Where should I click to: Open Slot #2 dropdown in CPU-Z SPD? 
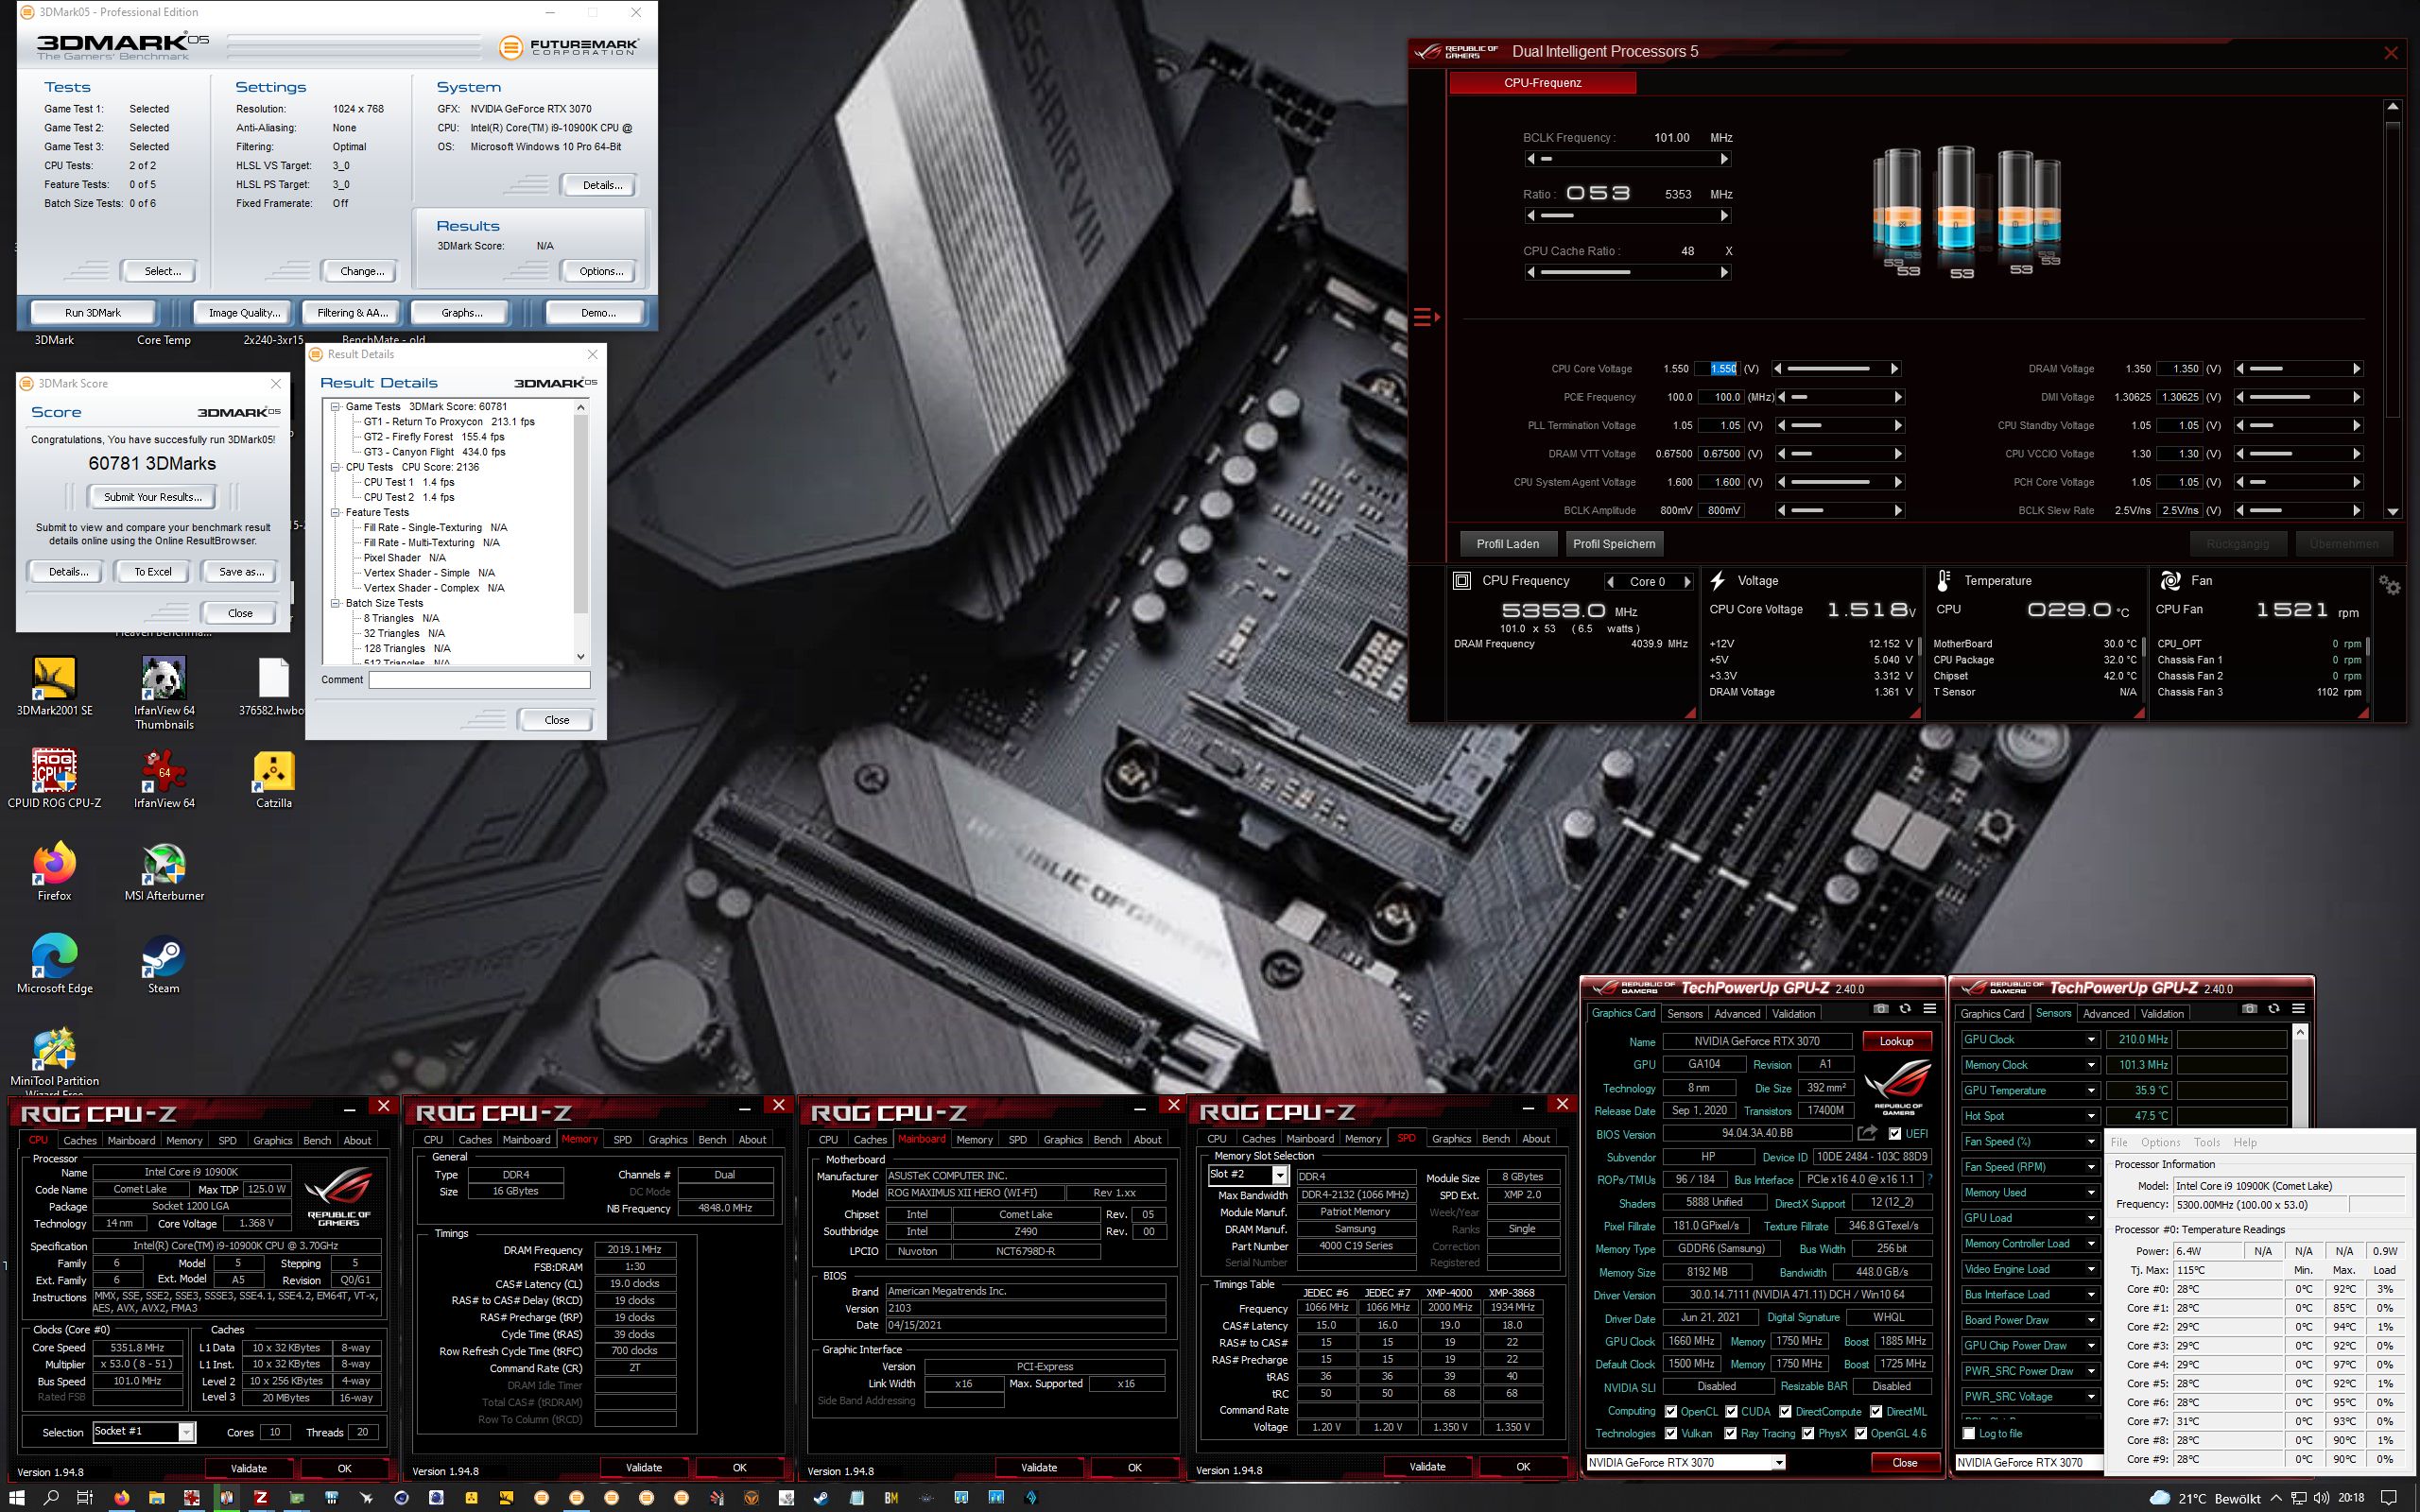[x=1280, y=1175]
